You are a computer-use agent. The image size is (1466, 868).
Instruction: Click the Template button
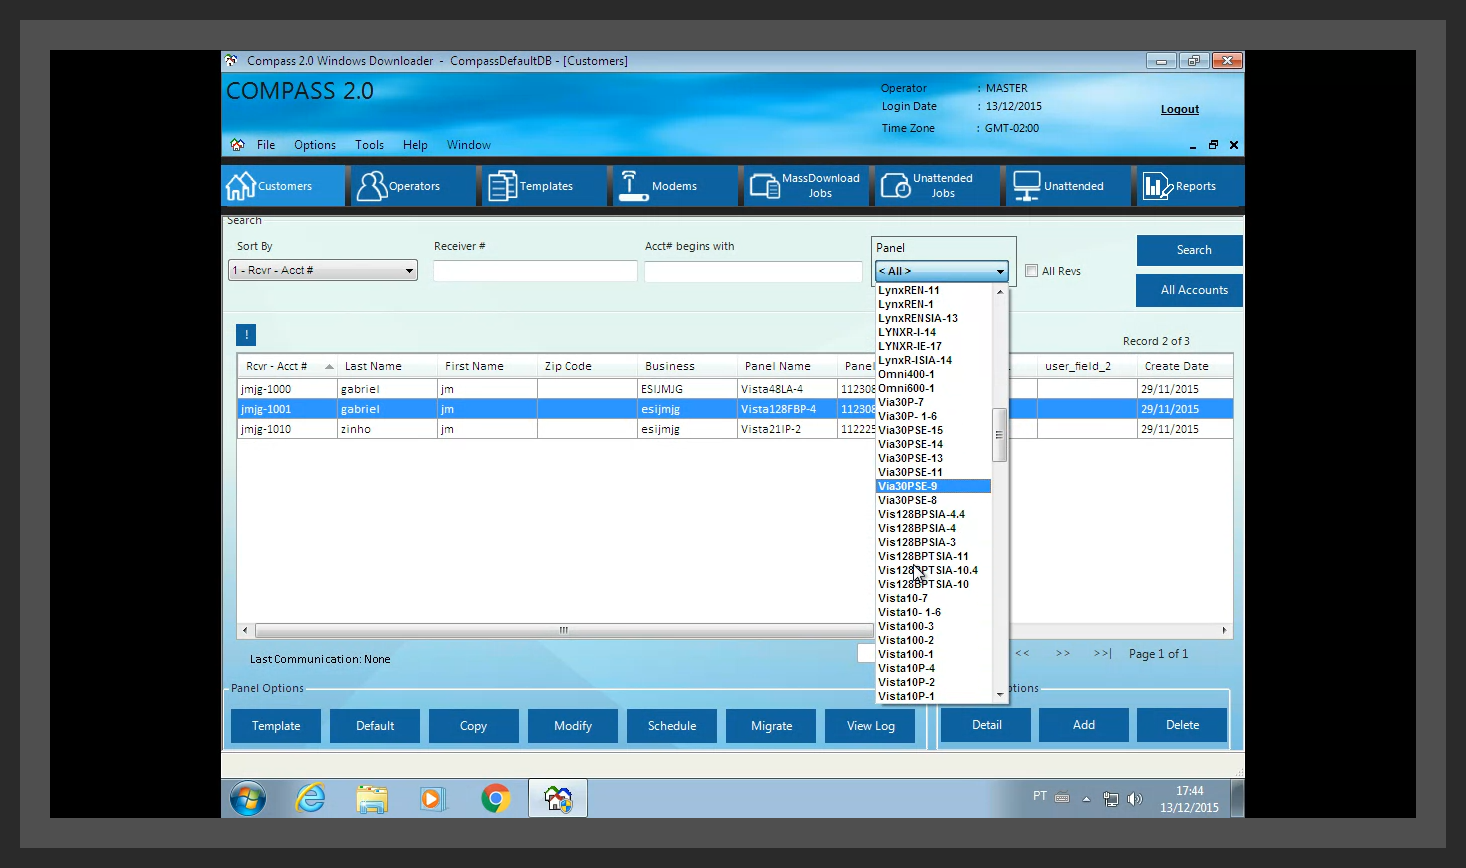tap(276, 726)
